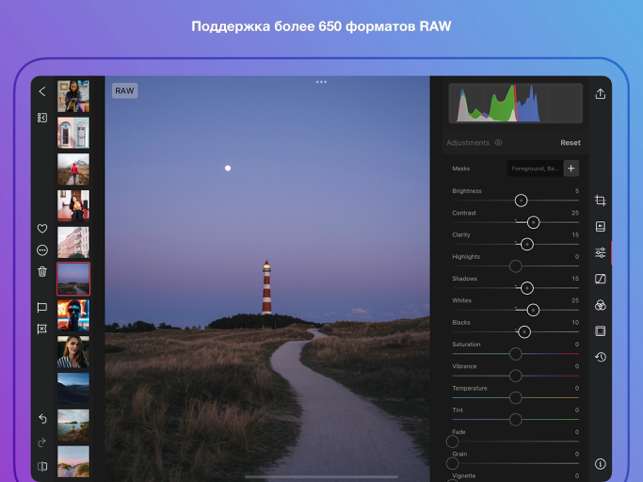Switch to the Adjustments sliders tab
Screen dimensions: 643x482
[x=600, y=253]
